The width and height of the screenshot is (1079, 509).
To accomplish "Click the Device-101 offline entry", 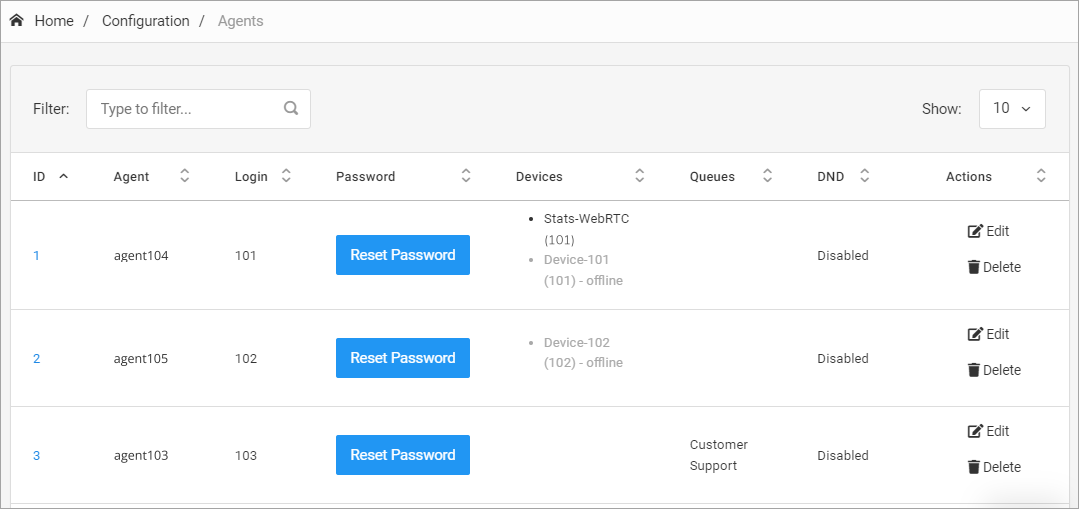I will [x=583, y=270].
